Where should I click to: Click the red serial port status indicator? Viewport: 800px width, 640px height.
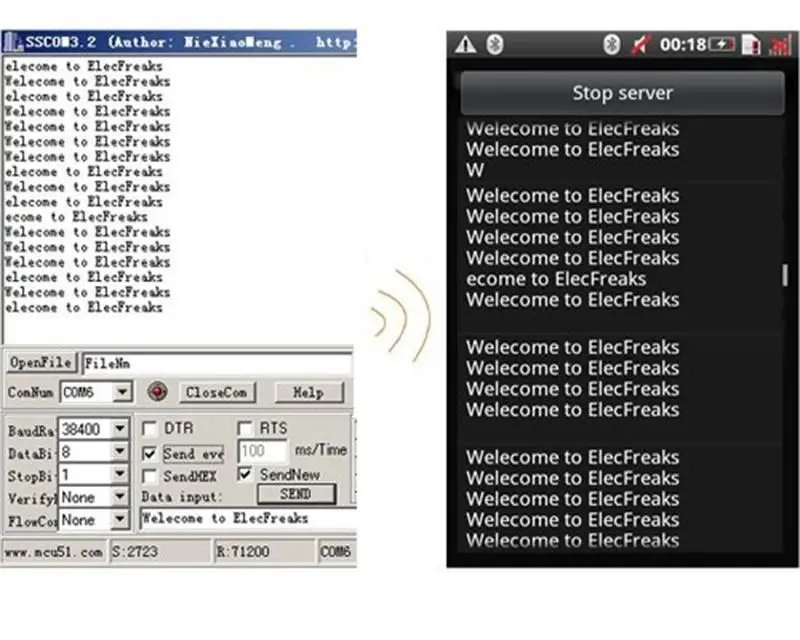[157, 392]
